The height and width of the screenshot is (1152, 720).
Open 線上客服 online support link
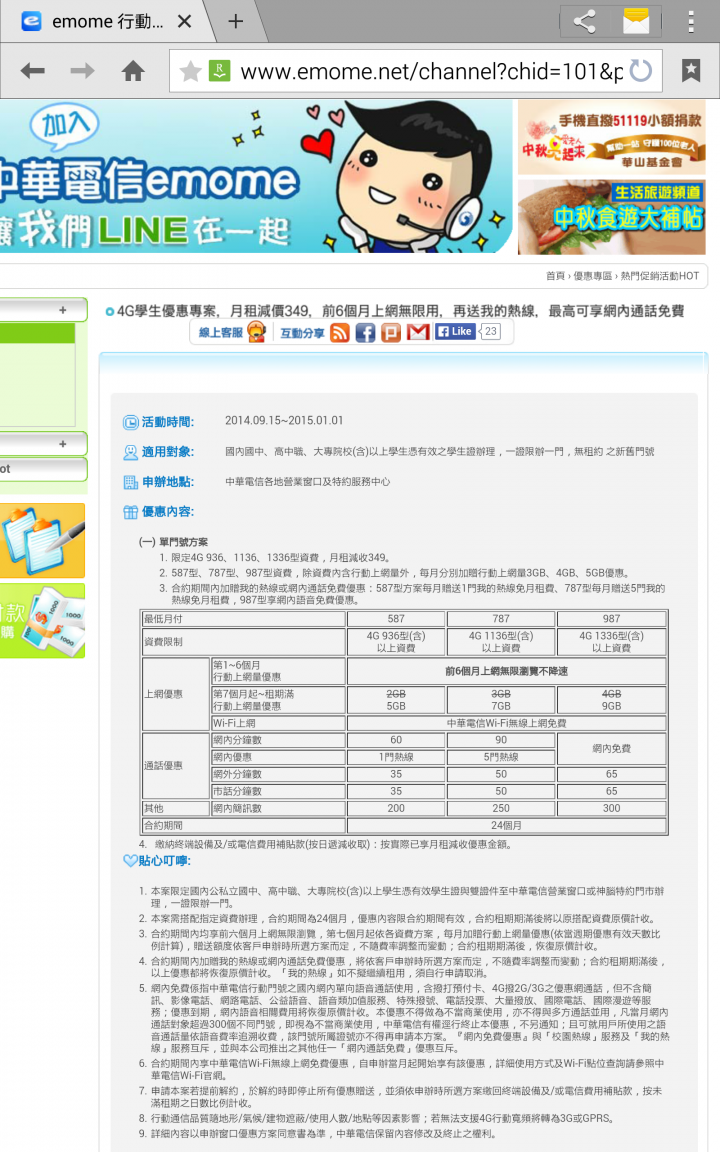point(231,332)
